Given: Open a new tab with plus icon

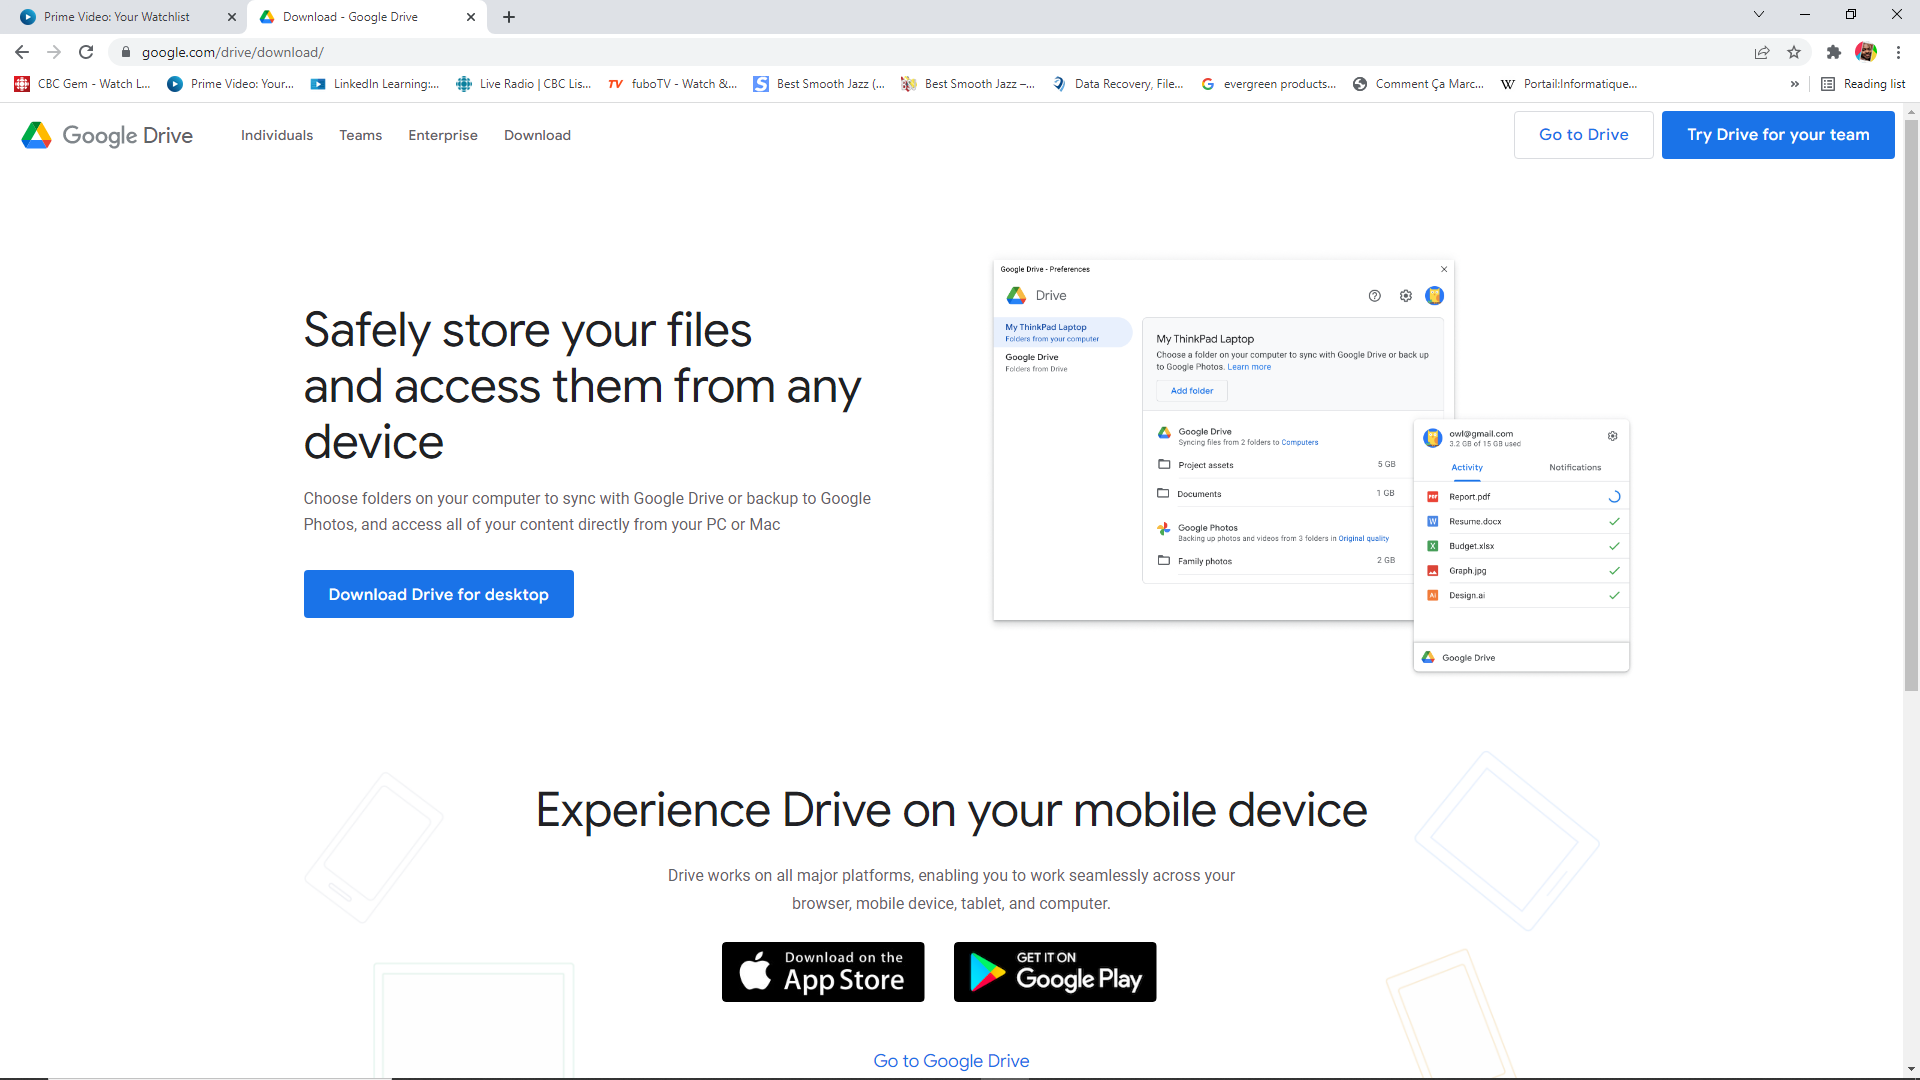Looking at the screenshot, I should click(x=509, y=17).
